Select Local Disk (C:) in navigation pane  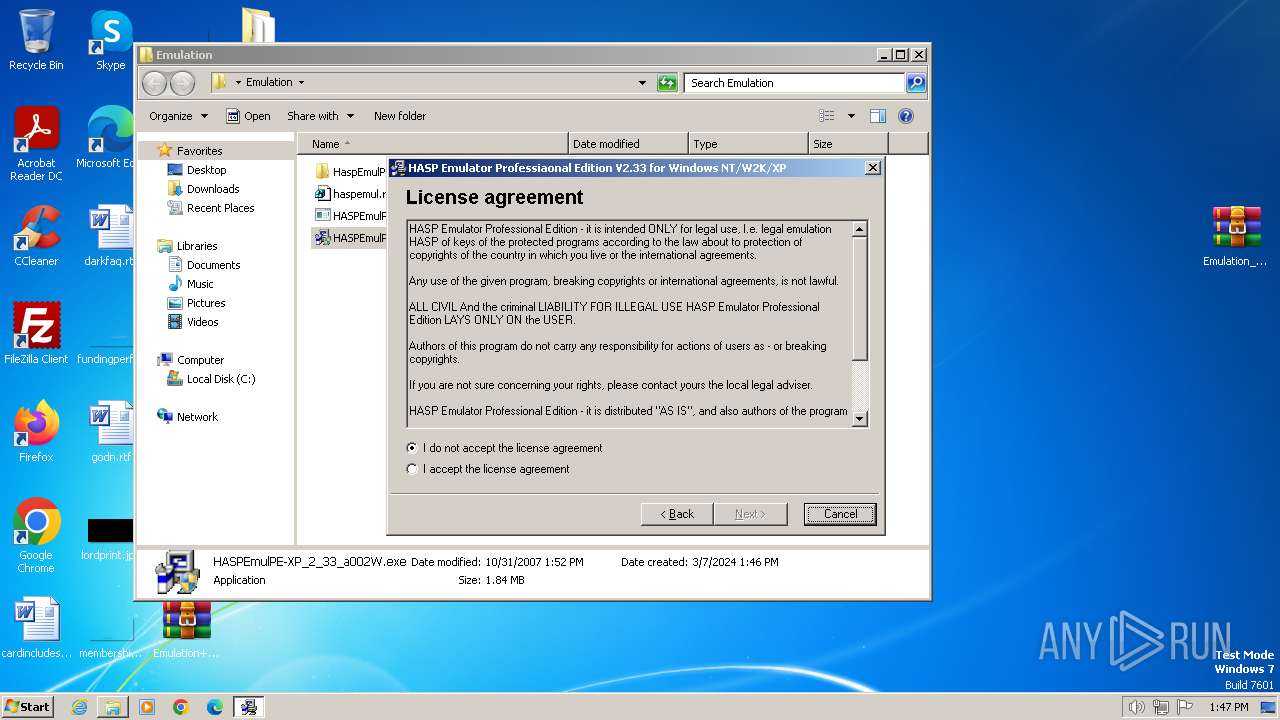220,379
